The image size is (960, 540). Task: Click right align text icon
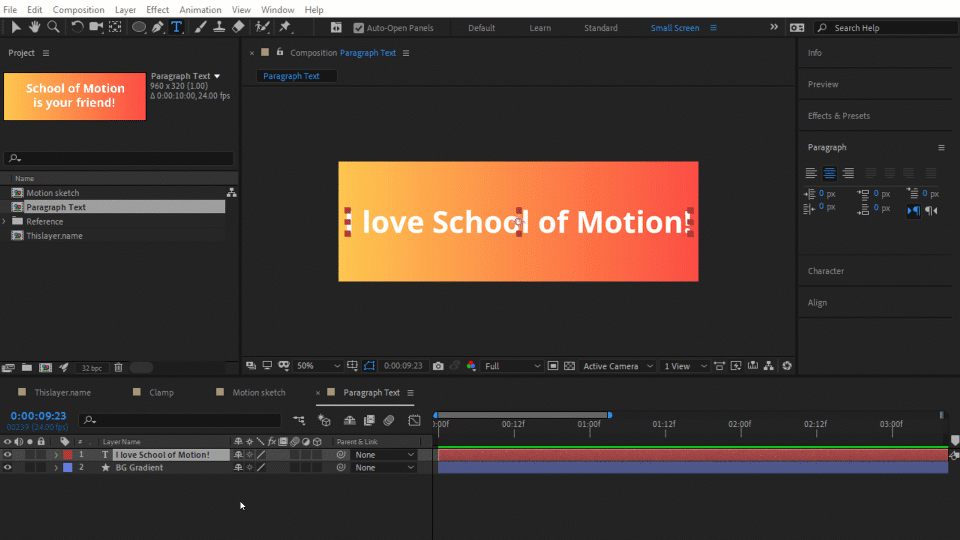(x=848, y=173)
